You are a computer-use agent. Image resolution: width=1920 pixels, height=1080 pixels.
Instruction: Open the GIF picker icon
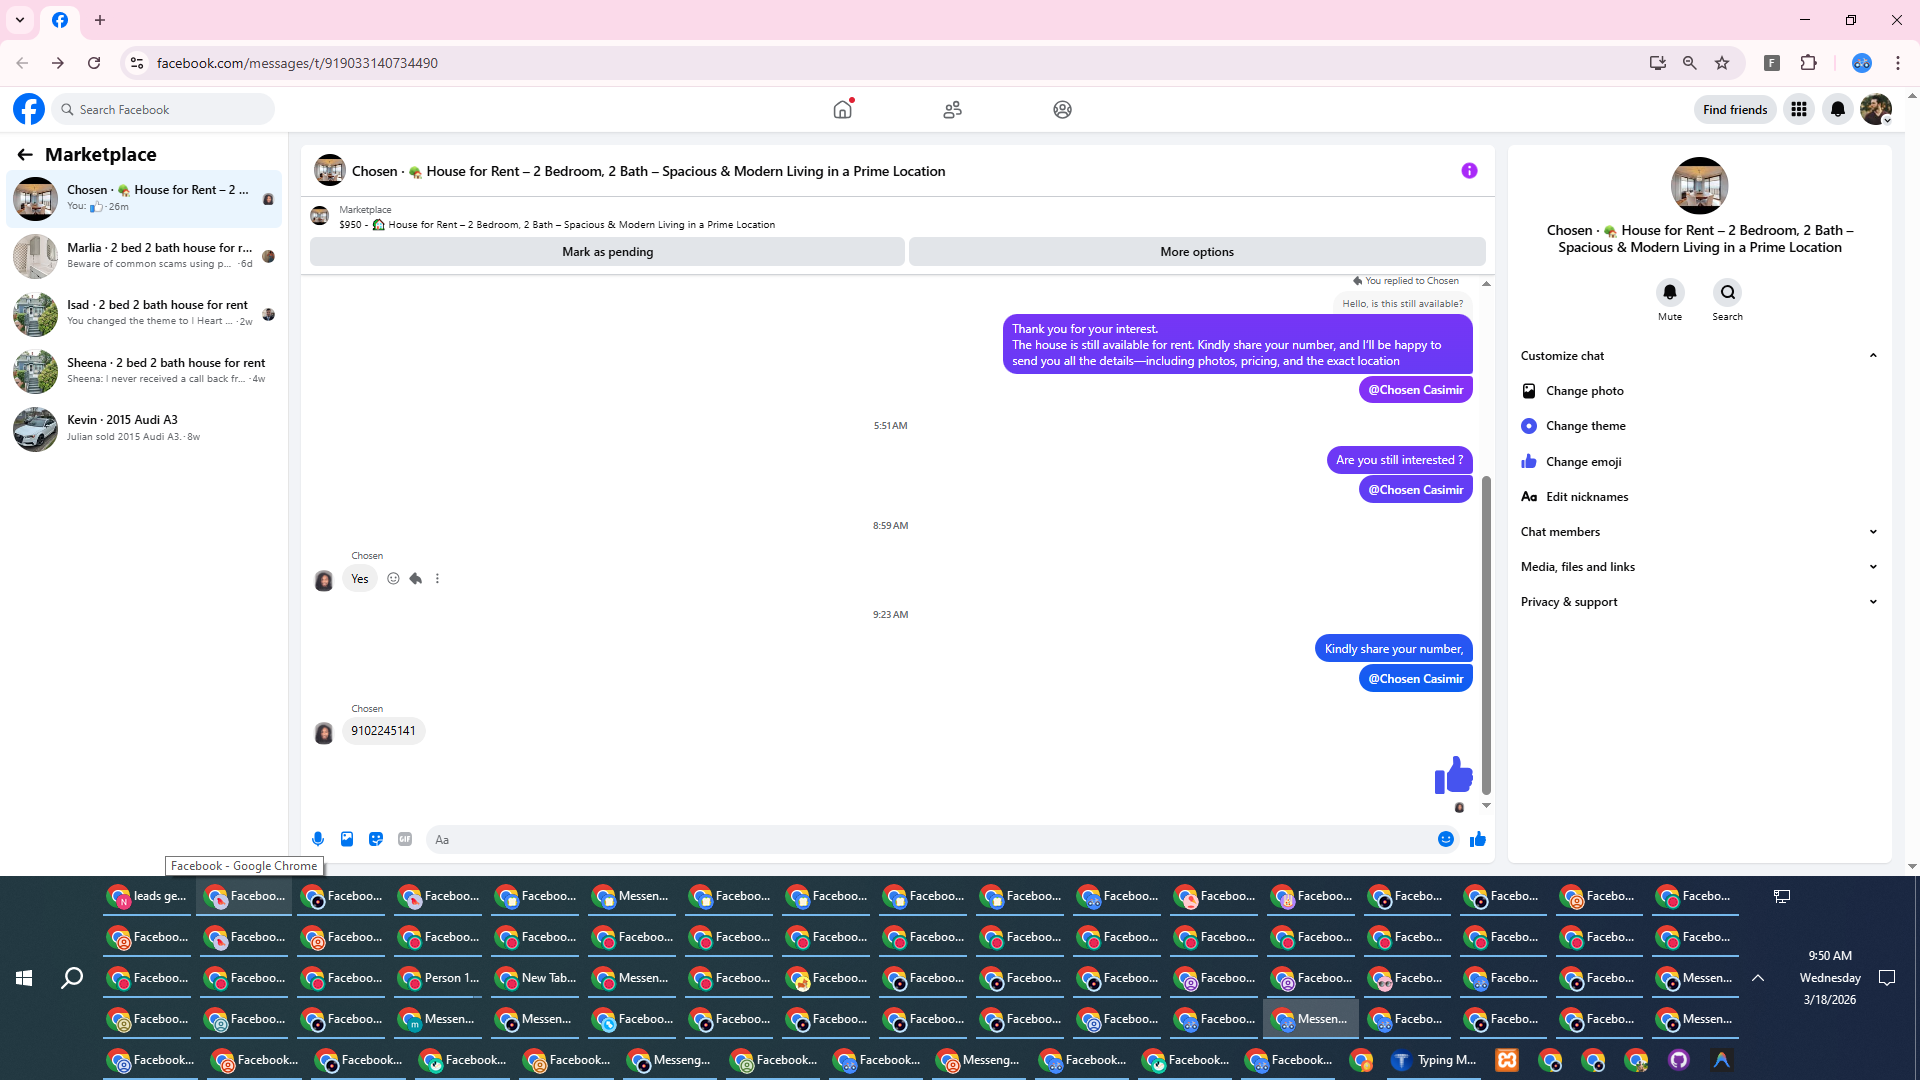[405, 839]
